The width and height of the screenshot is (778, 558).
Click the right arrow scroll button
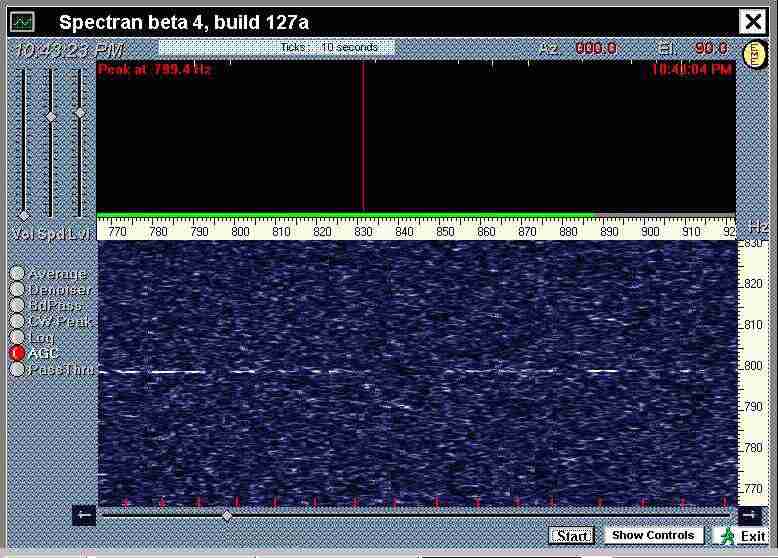tap(749, 515)
